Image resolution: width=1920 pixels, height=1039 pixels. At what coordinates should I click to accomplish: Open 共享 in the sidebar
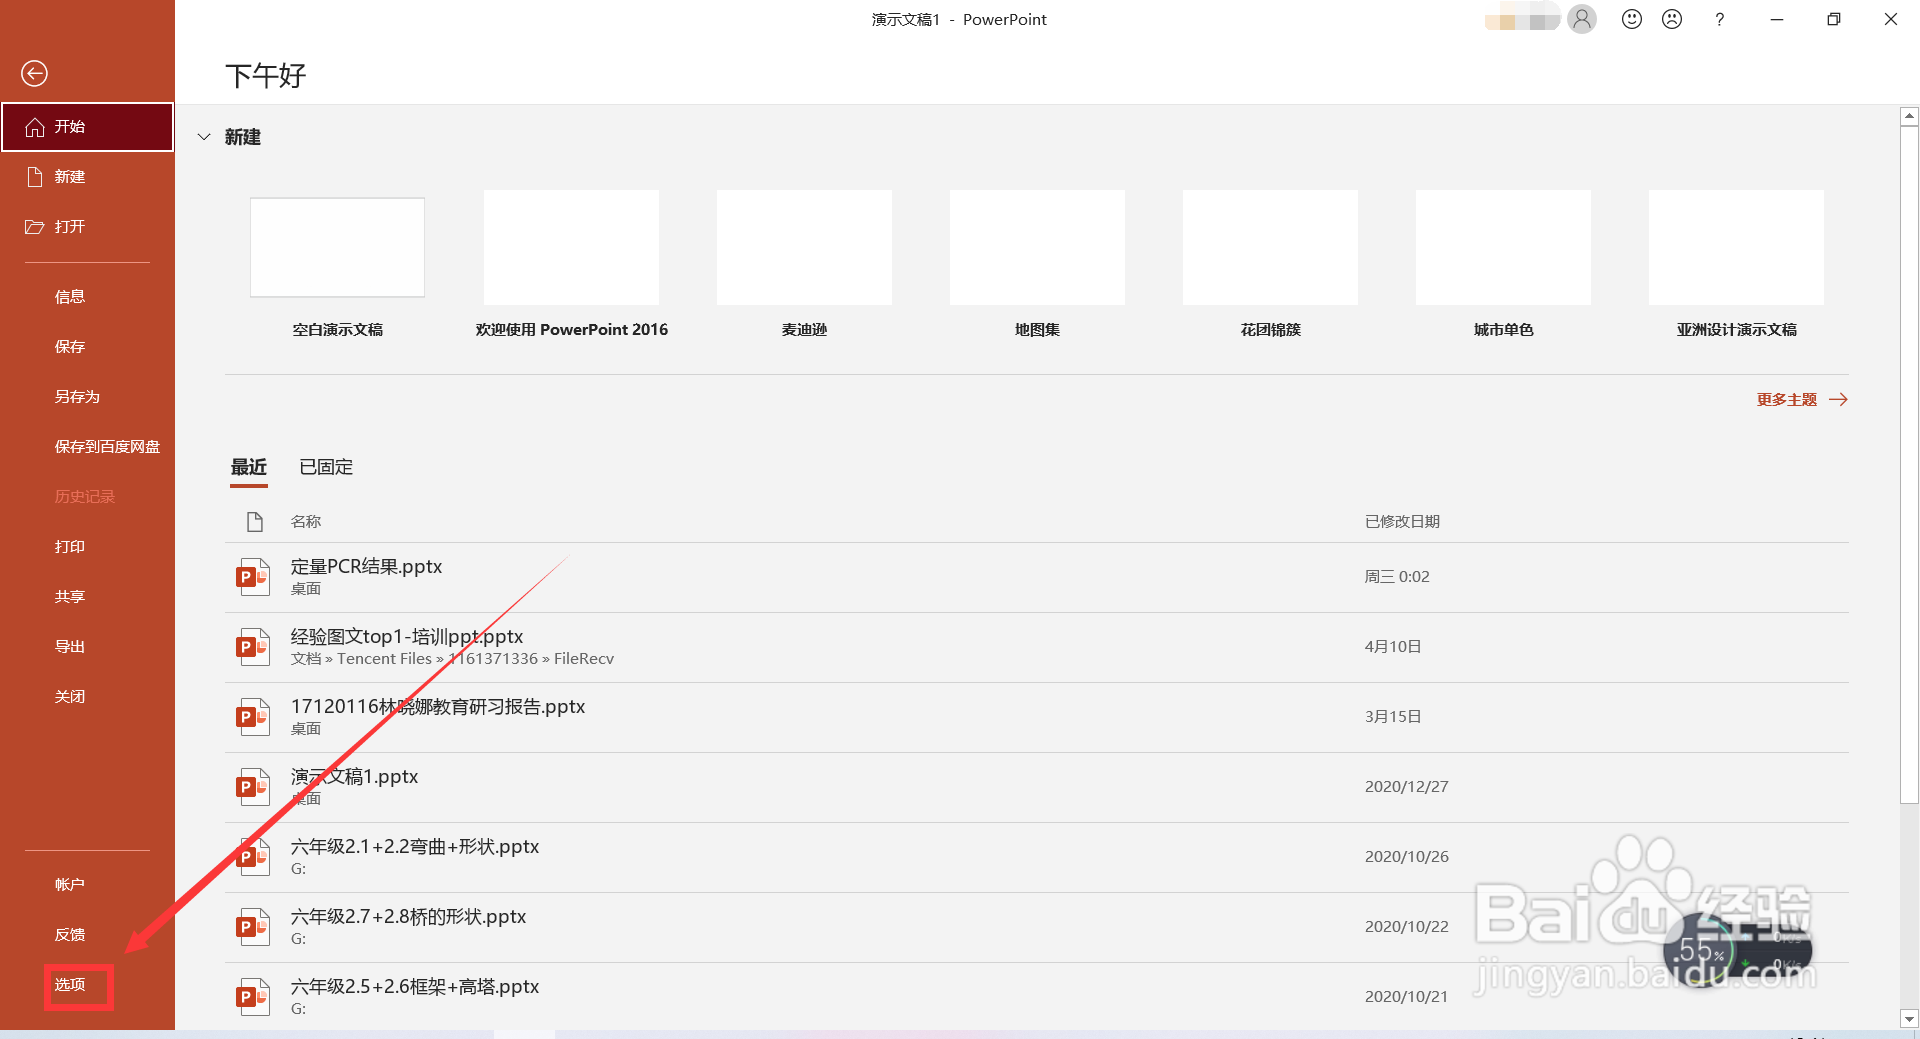[87, 597]
